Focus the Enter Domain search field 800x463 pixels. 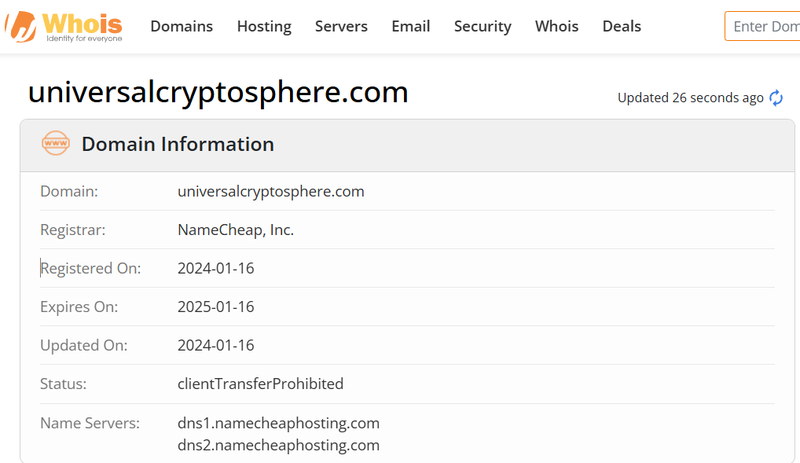tap(763, 26)
